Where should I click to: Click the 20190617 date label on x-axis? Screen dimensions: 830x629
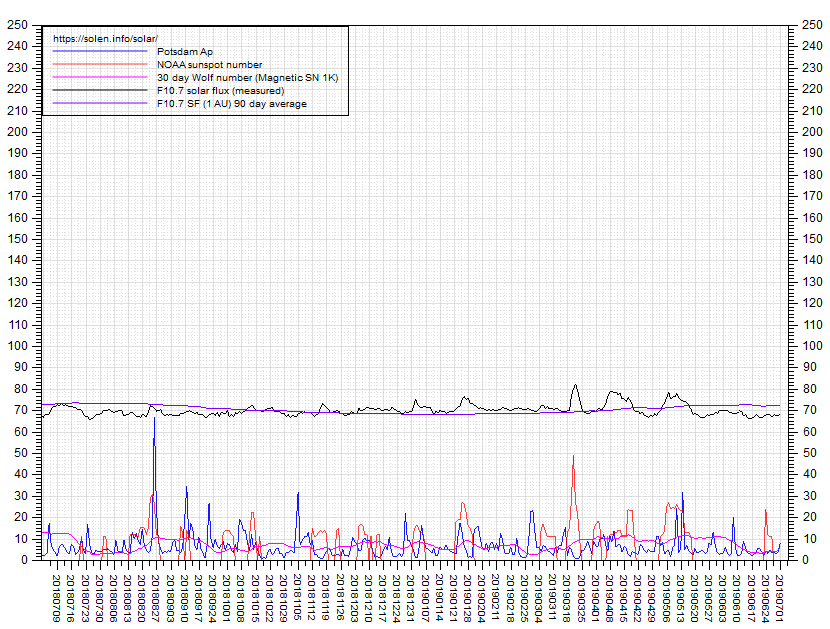[x=750, y=598]
